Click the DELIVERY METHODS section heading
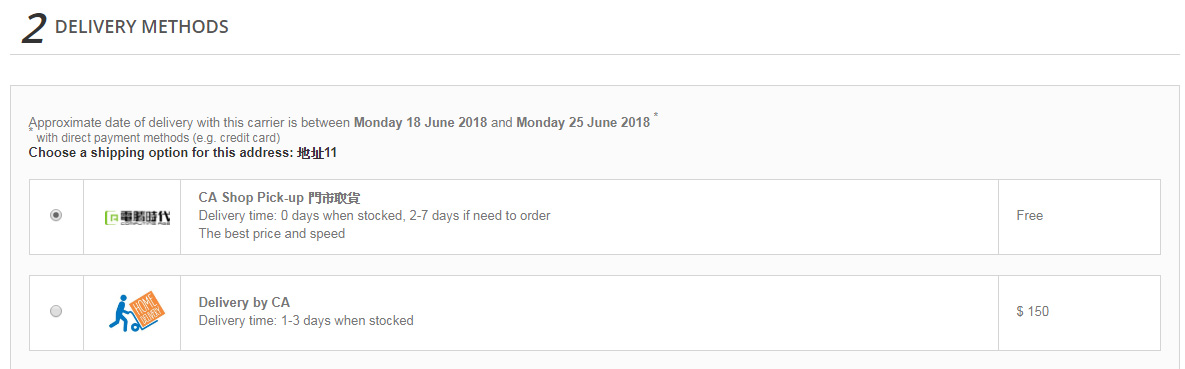The width and height of the screenshot is (1185, 369). point(142,27)
